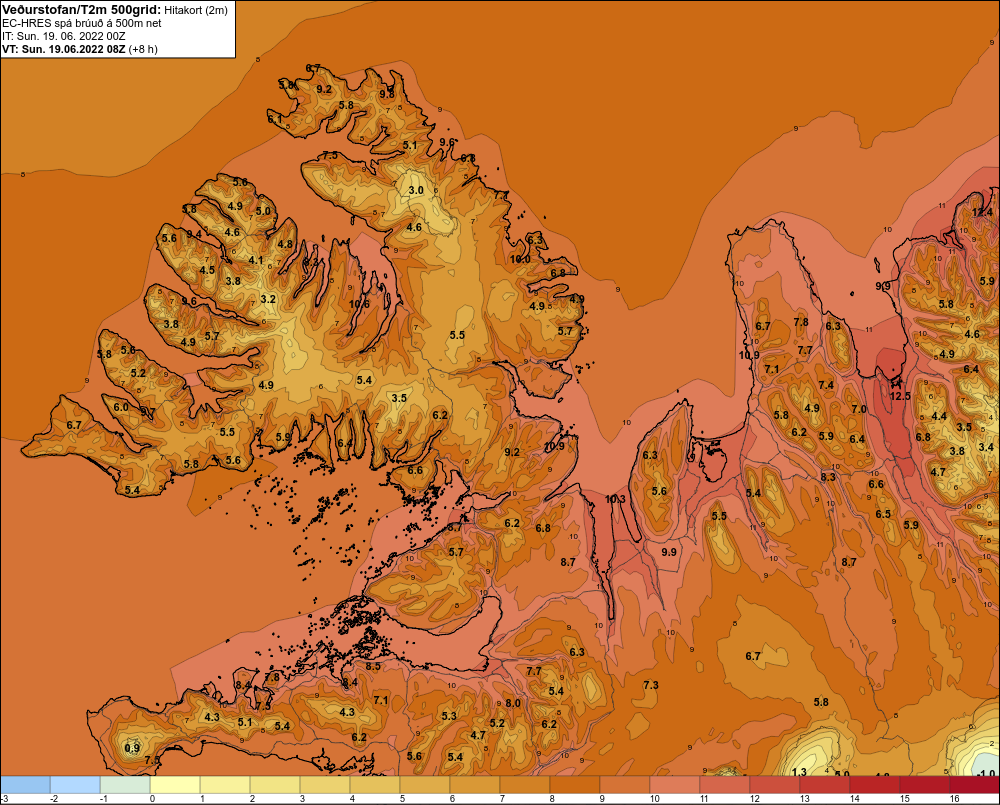Click the temperature value '3.2' in the Westfjords
This screenshot has width=1000, height=805.
coord(268,299)
